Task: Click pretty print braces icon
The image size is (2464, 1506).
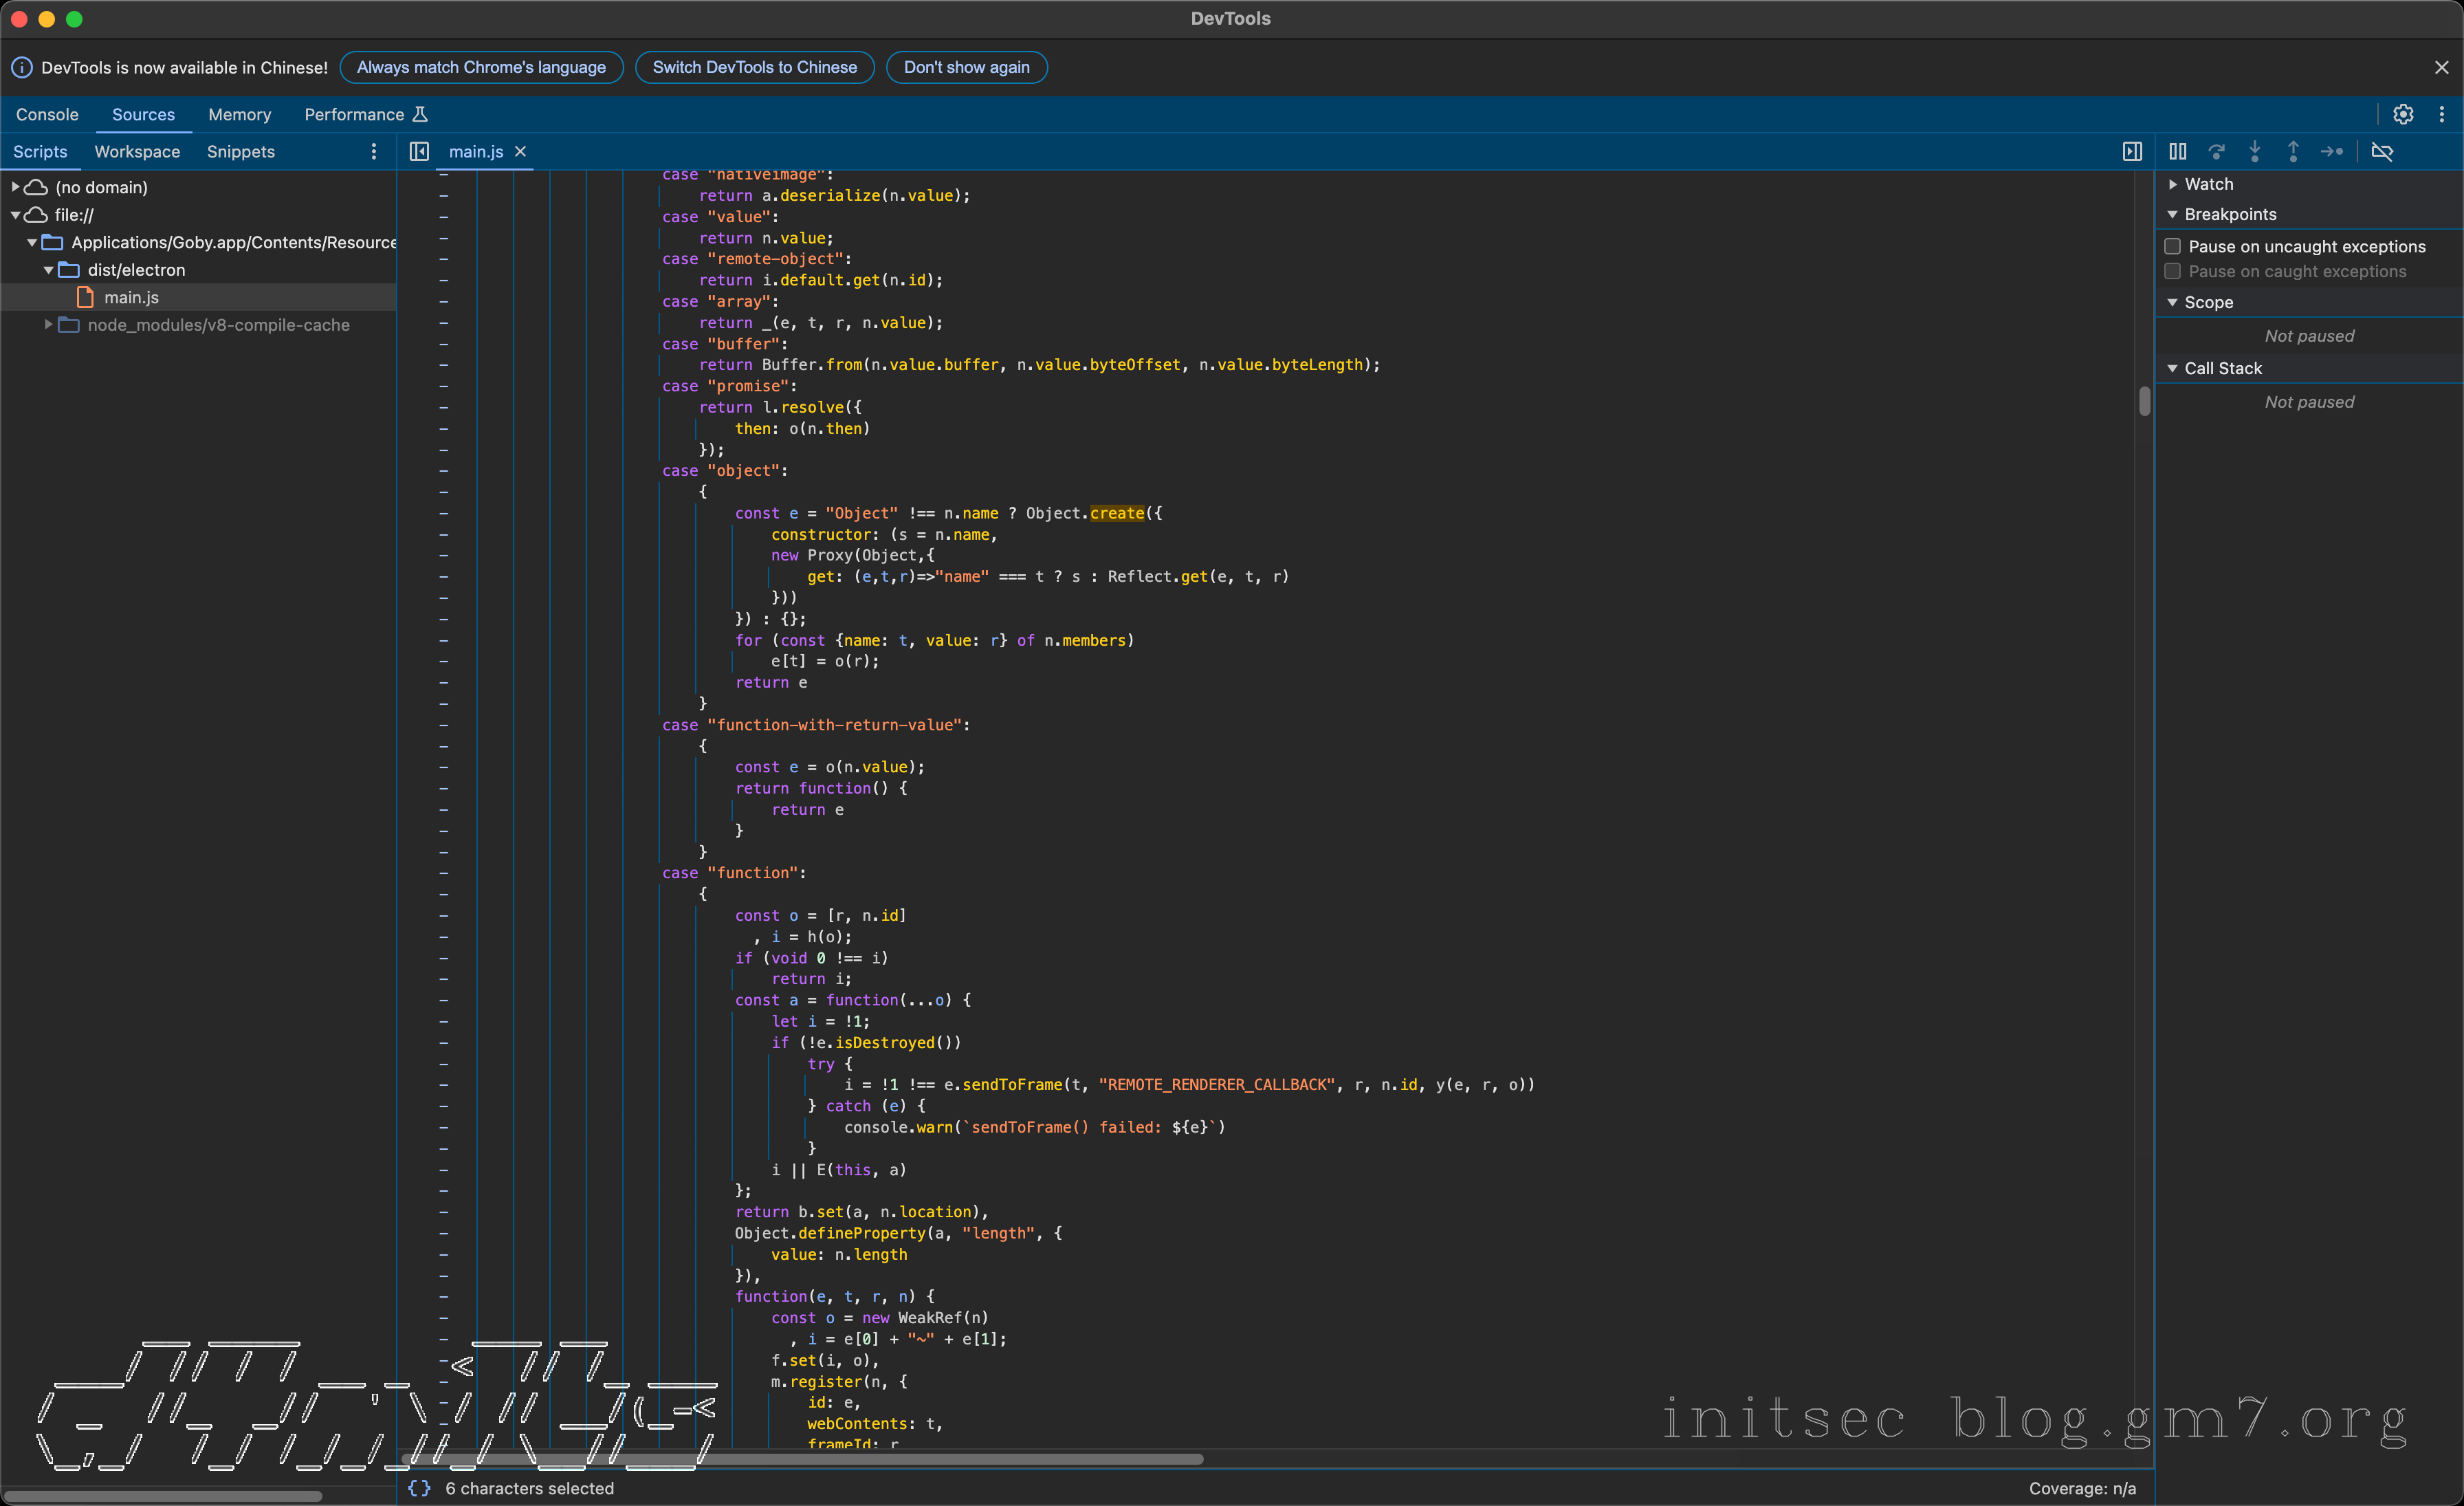Action: (419, 1487)
